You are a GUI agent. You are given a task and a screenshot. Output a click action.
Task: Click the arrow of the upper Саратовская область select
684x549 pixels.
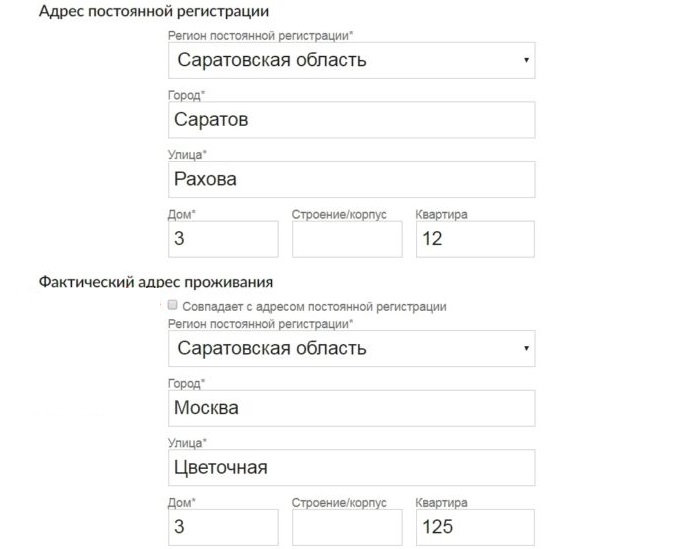[x=527, y=60]
